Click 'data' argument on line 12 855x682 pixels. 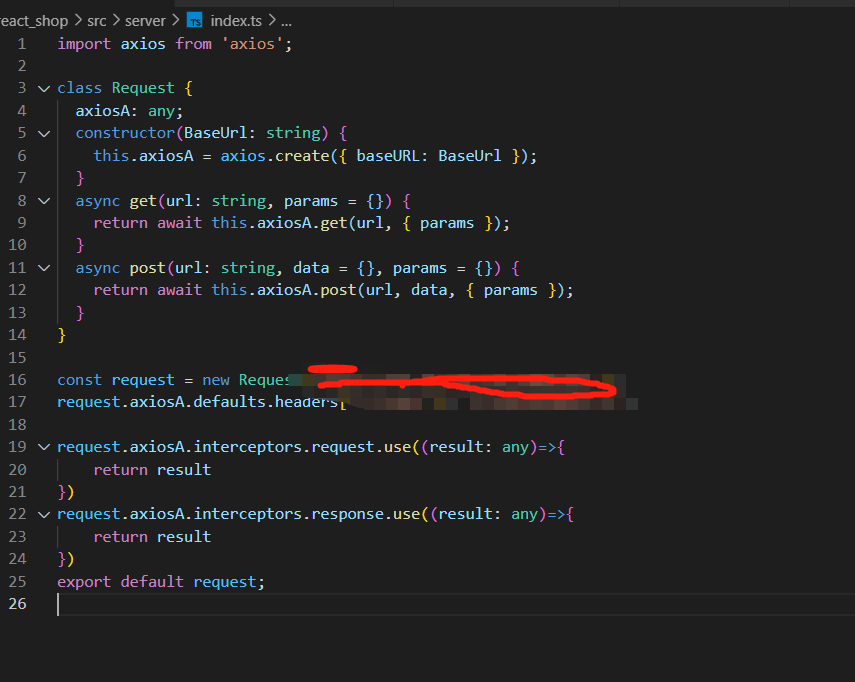[429, 290]
